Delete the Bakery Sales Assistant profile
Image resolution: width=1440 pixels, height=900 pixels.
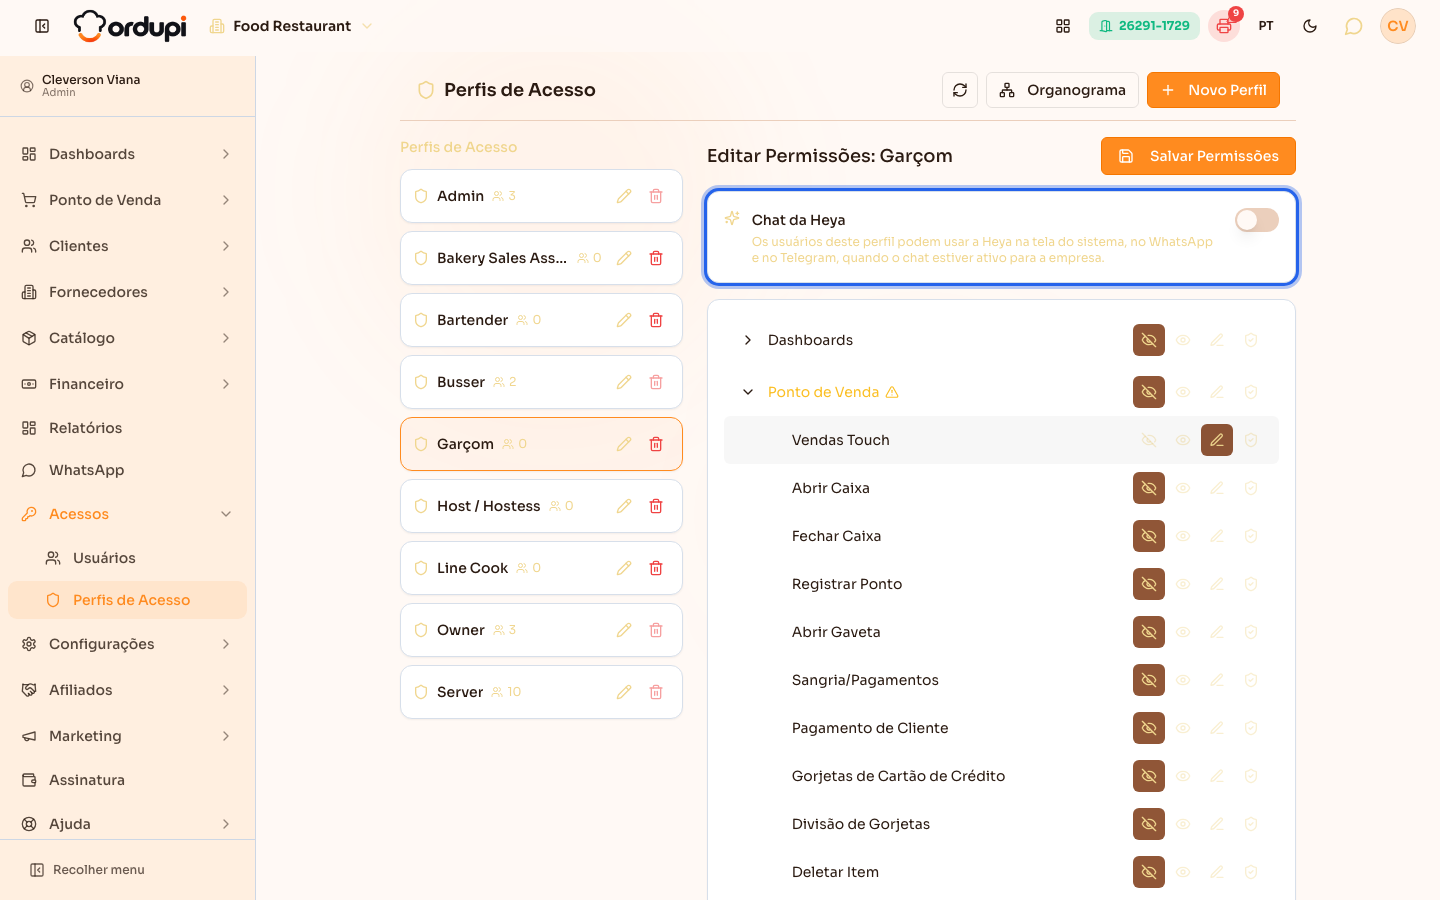[x=656, y=258]
